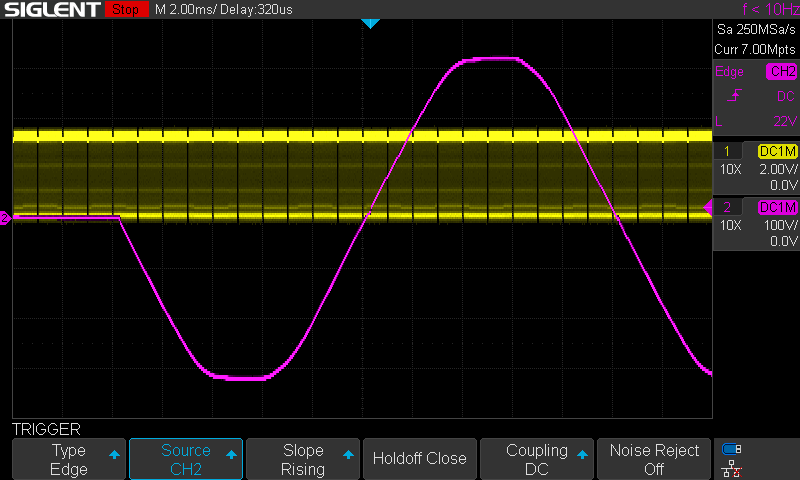This screenshot has height=480, width=800.
Task: Click the Edge trigger type label
Action: (729, 72)
